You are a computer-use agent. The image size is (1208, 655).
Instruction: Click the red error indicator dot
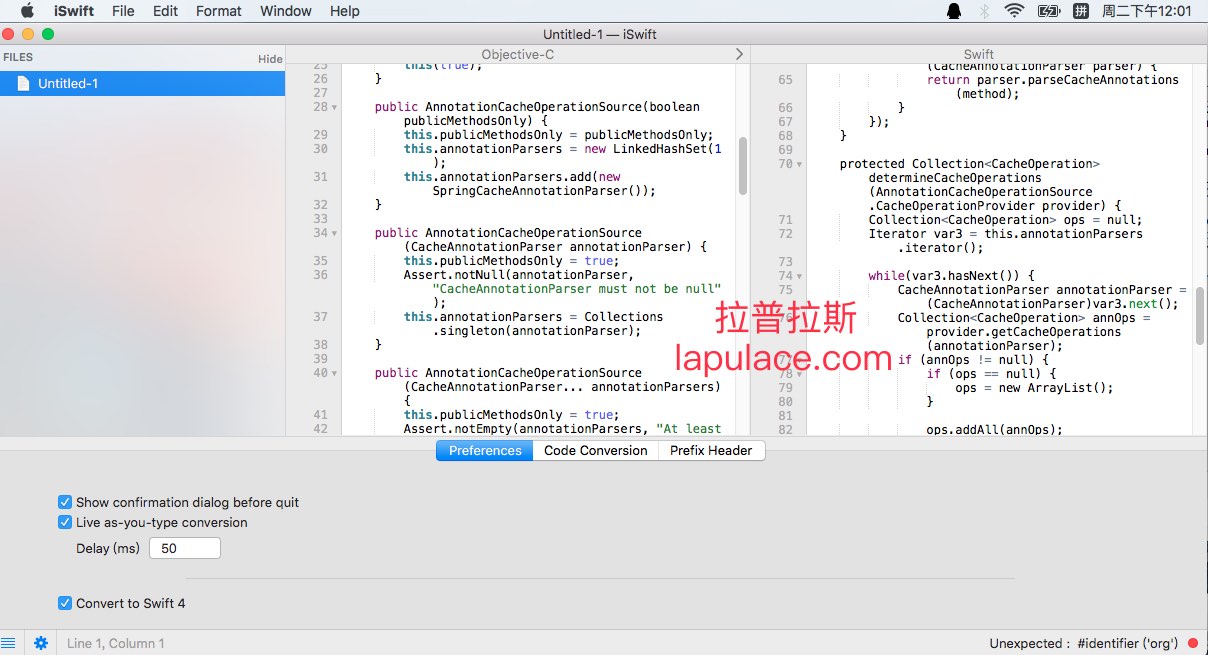click(x=1193, y=643)
